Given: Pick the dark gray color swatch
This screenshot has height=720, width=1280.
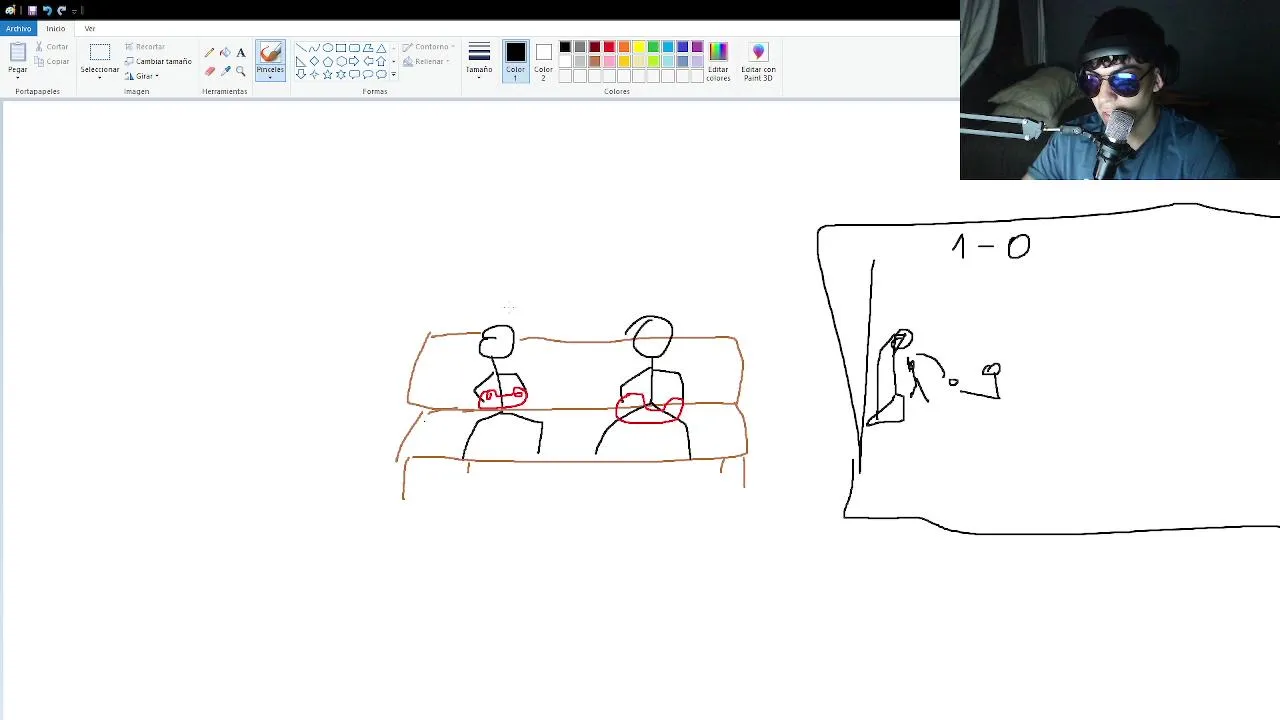Looking at the screenshot, I should click(x=580, y=47).
